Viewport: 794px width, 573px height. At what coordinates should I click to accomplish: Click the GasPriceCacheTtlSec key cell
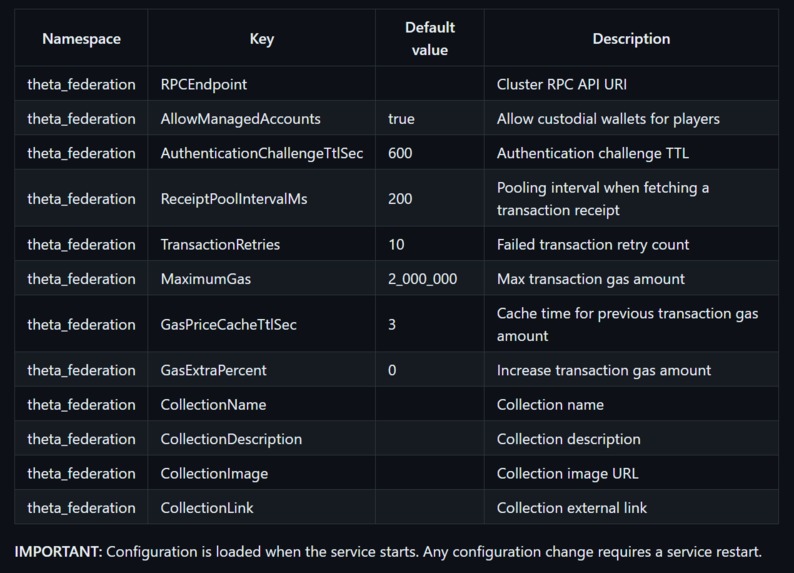pos(228,324)
